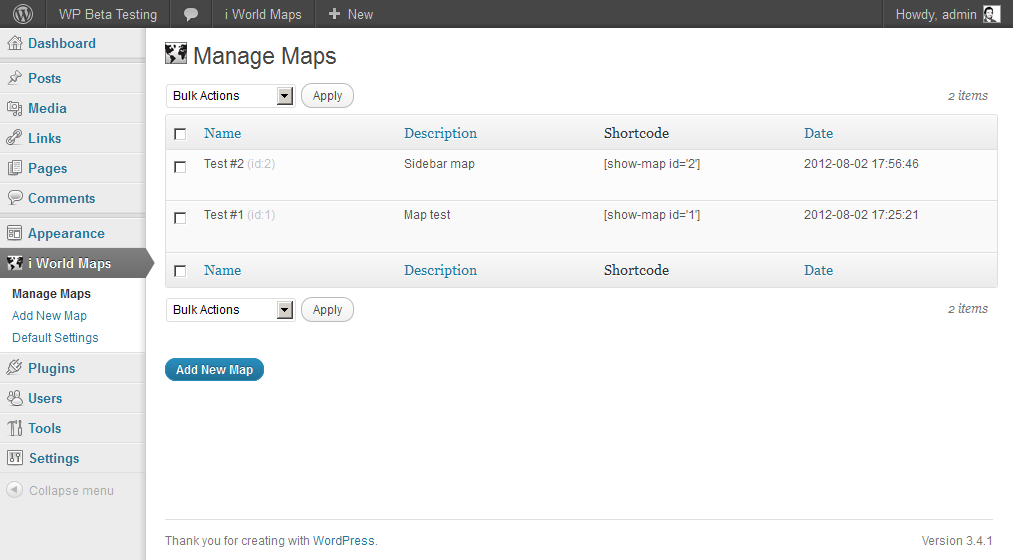Toggle the select-all checkbox in table header
Image resolution: width=1013 pixels, height=560 pixels.
[180, 134]
